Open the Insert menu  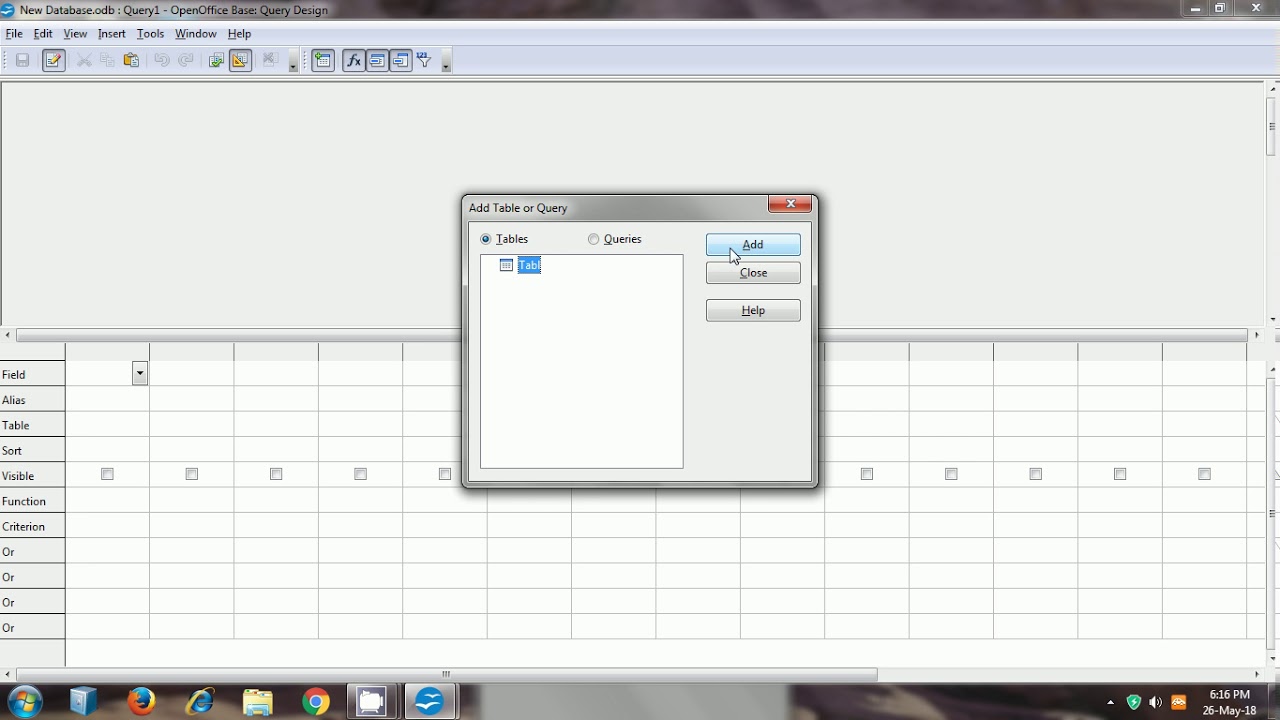(112, 33)
